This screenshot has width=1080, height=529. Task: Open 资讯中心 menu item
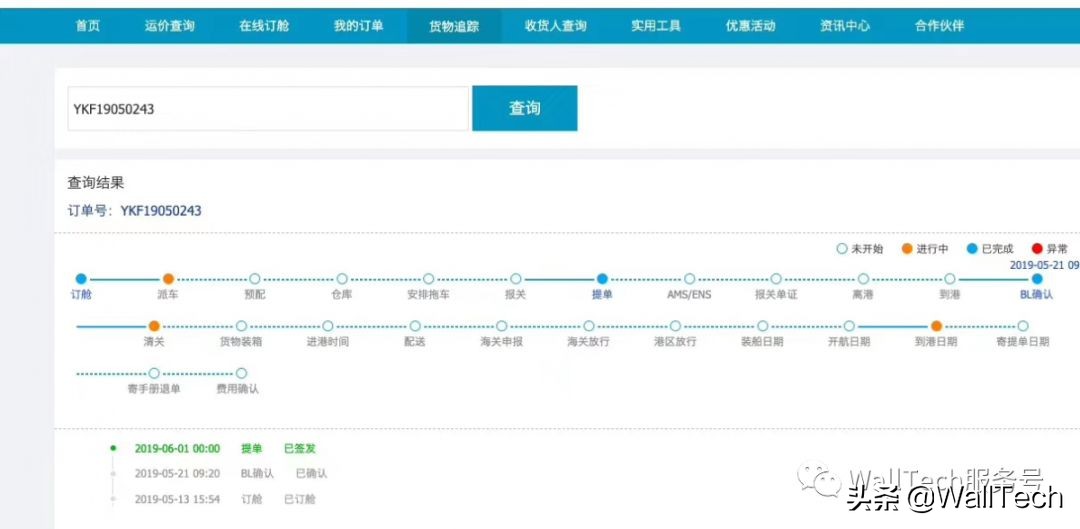[844, 26]
